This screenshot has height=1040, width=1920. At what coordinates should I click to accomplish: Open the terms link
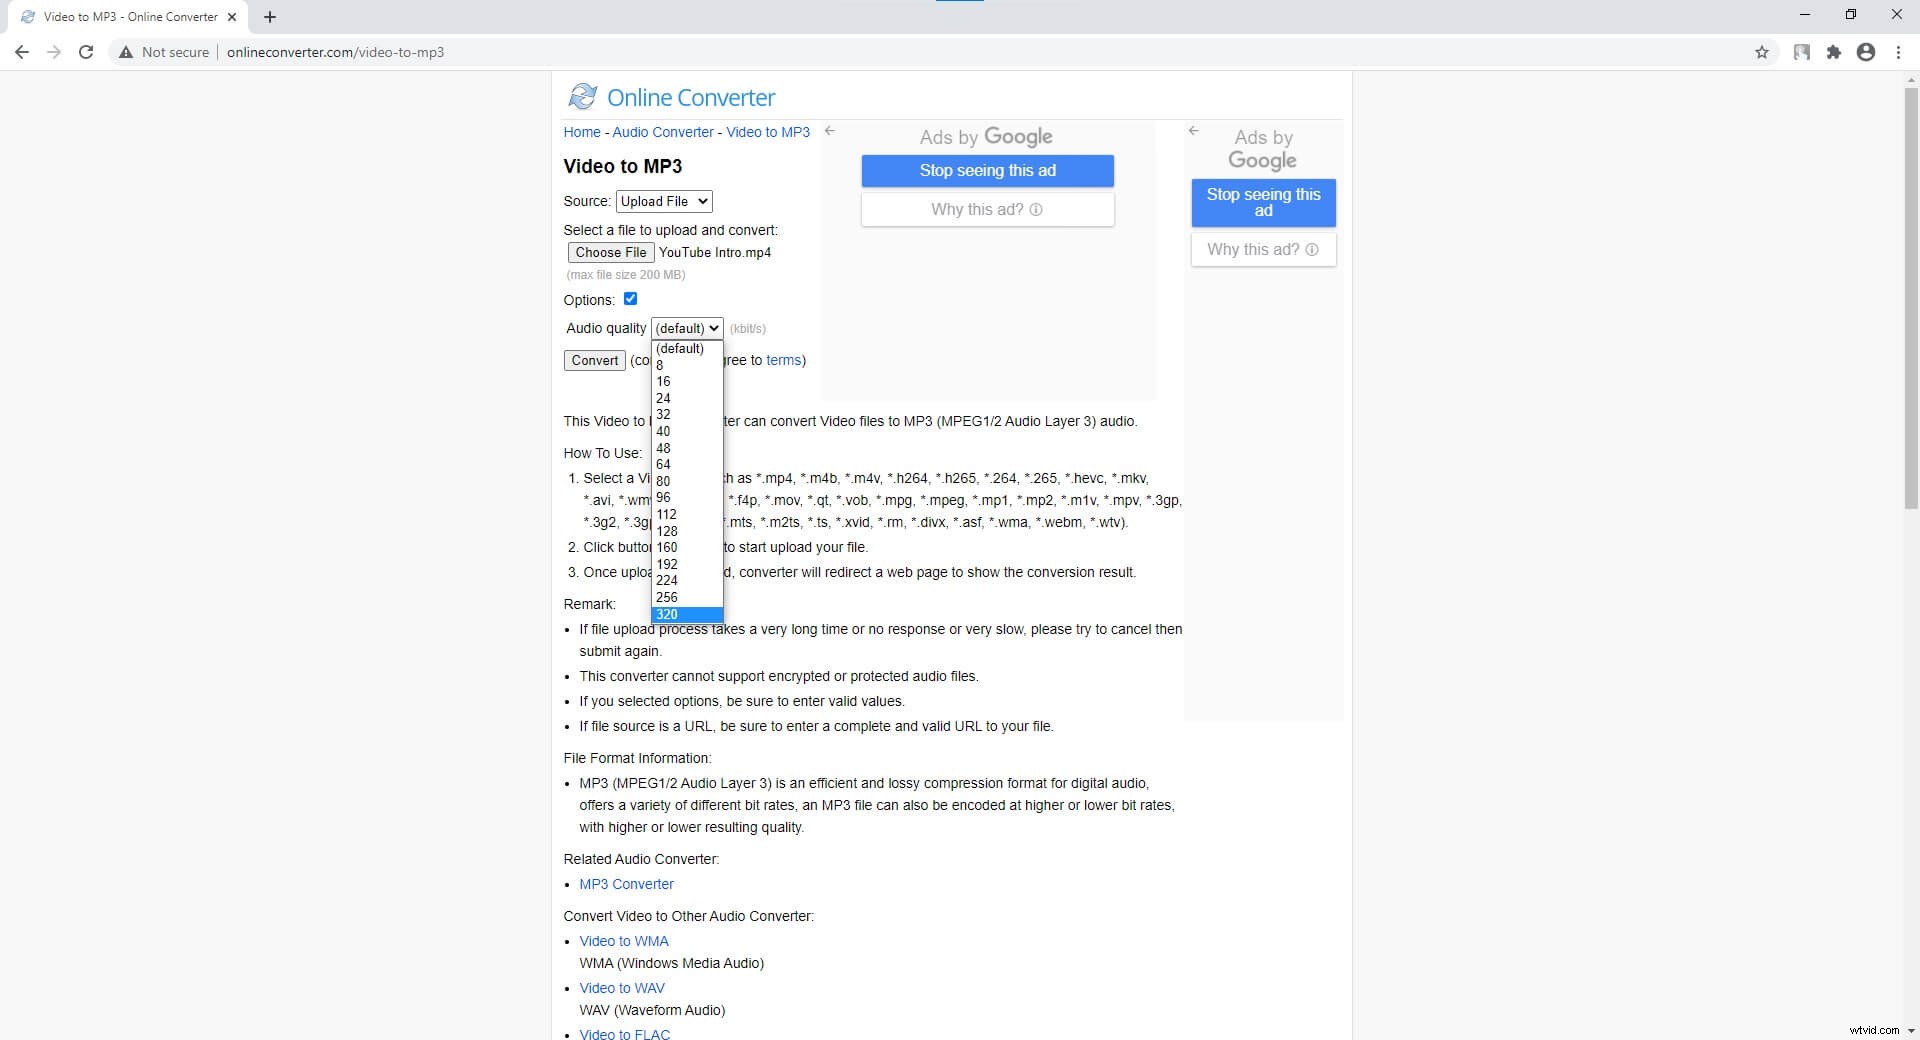pyautogui.click(x=784, y=360)
